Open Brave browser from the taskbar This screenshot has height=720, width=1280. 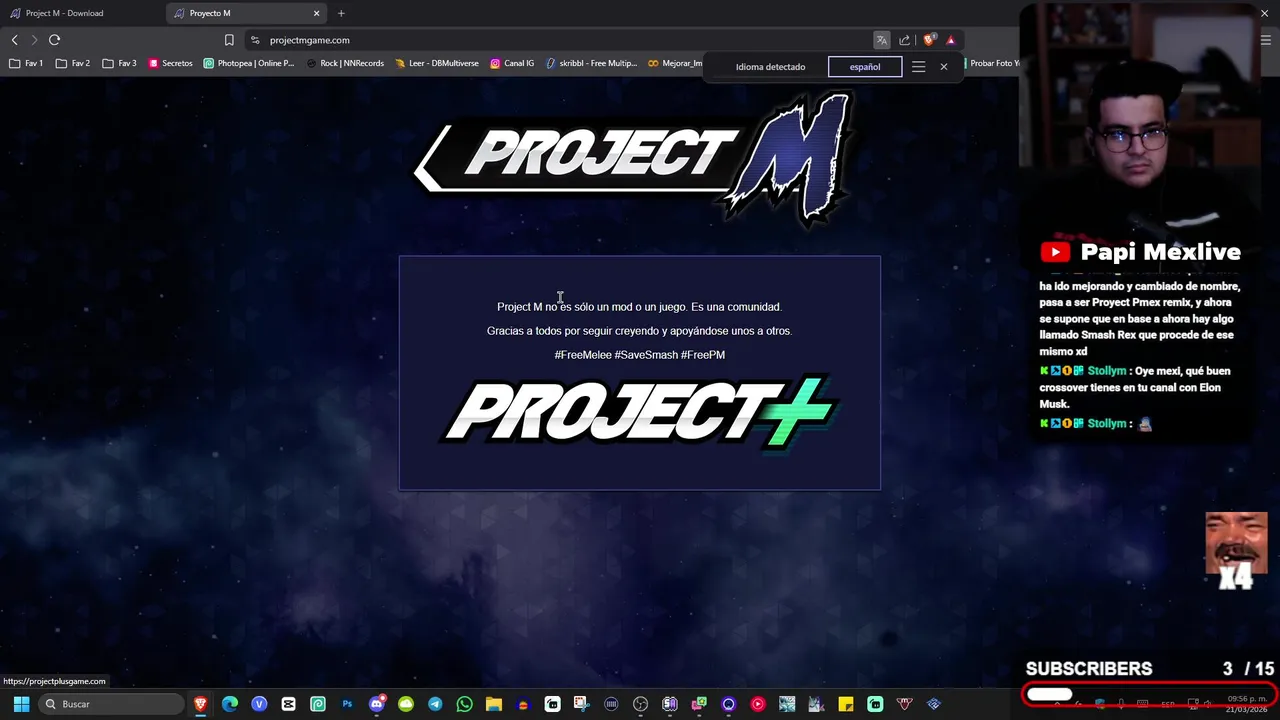point(200,704)
